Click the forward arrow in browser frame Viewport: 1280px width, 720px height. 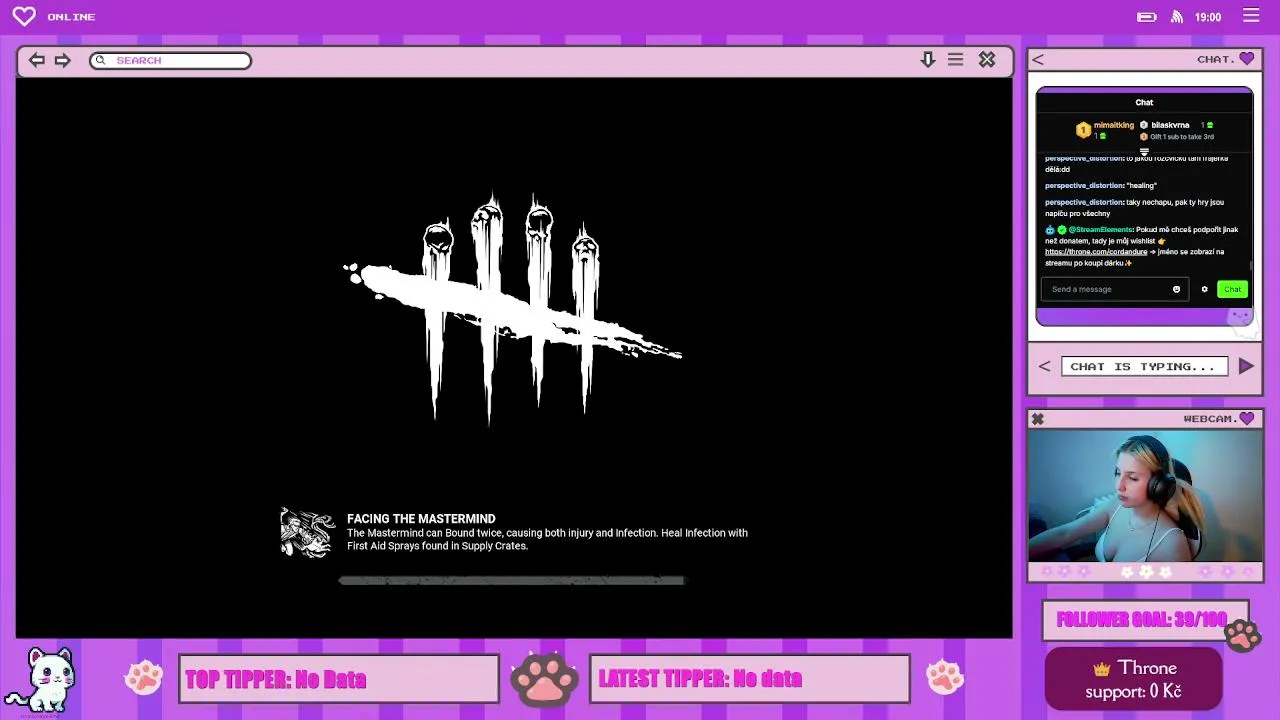click(63, 60)
